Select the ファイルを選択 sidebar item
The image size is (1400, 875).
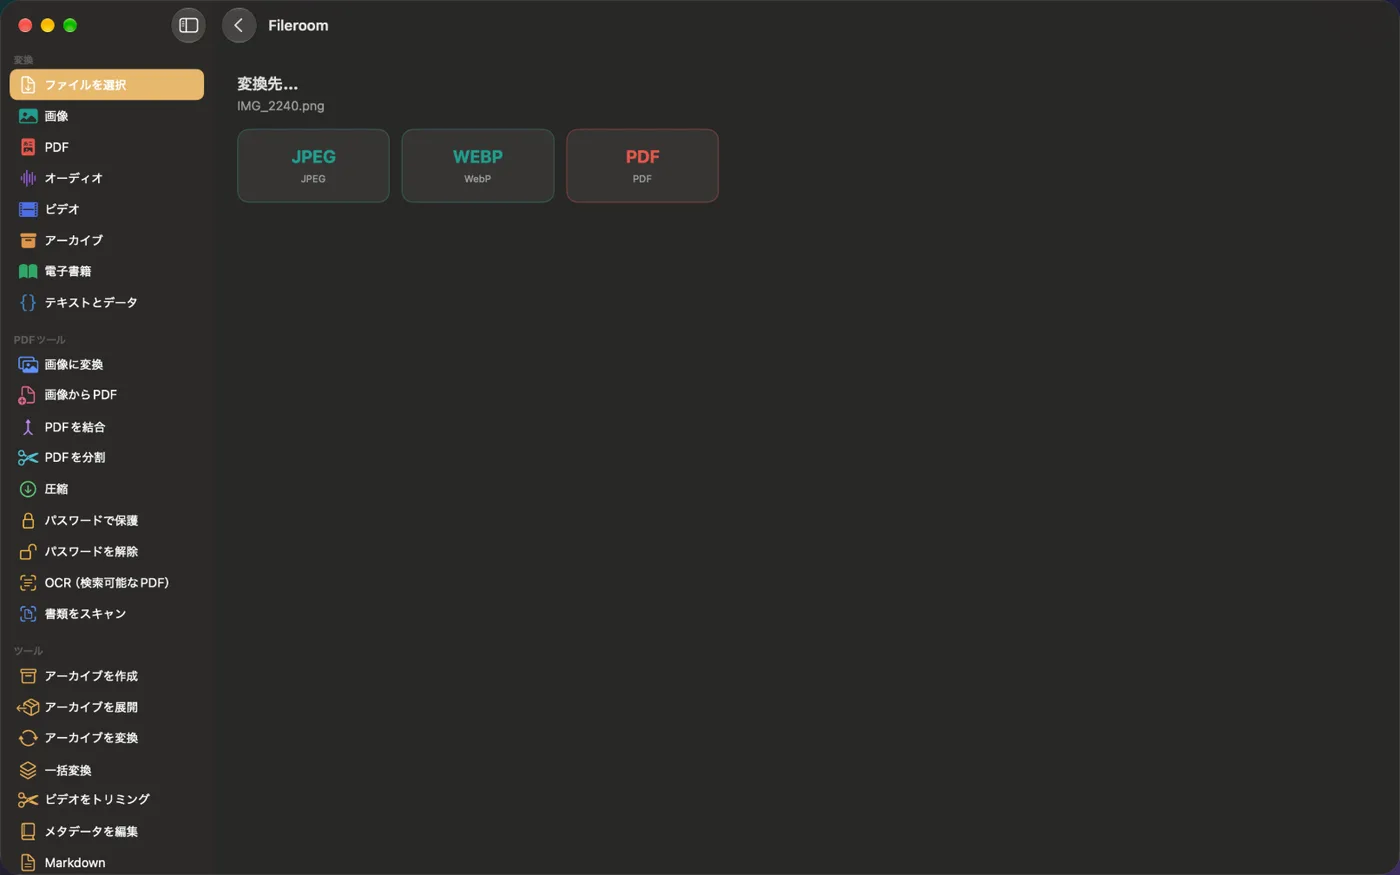point(107,85)
